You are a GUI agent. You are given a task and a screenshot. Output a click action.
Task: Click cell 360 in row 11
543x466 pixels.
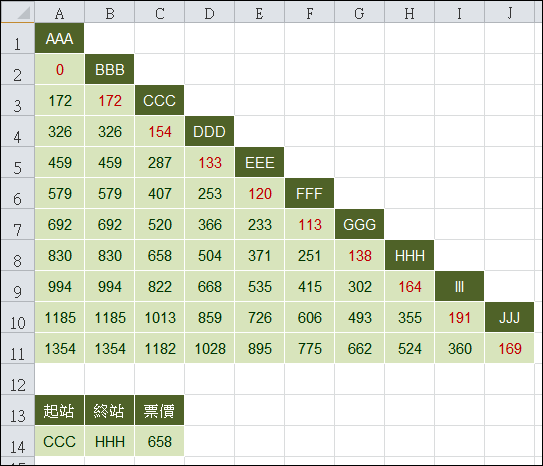point(460,348)
